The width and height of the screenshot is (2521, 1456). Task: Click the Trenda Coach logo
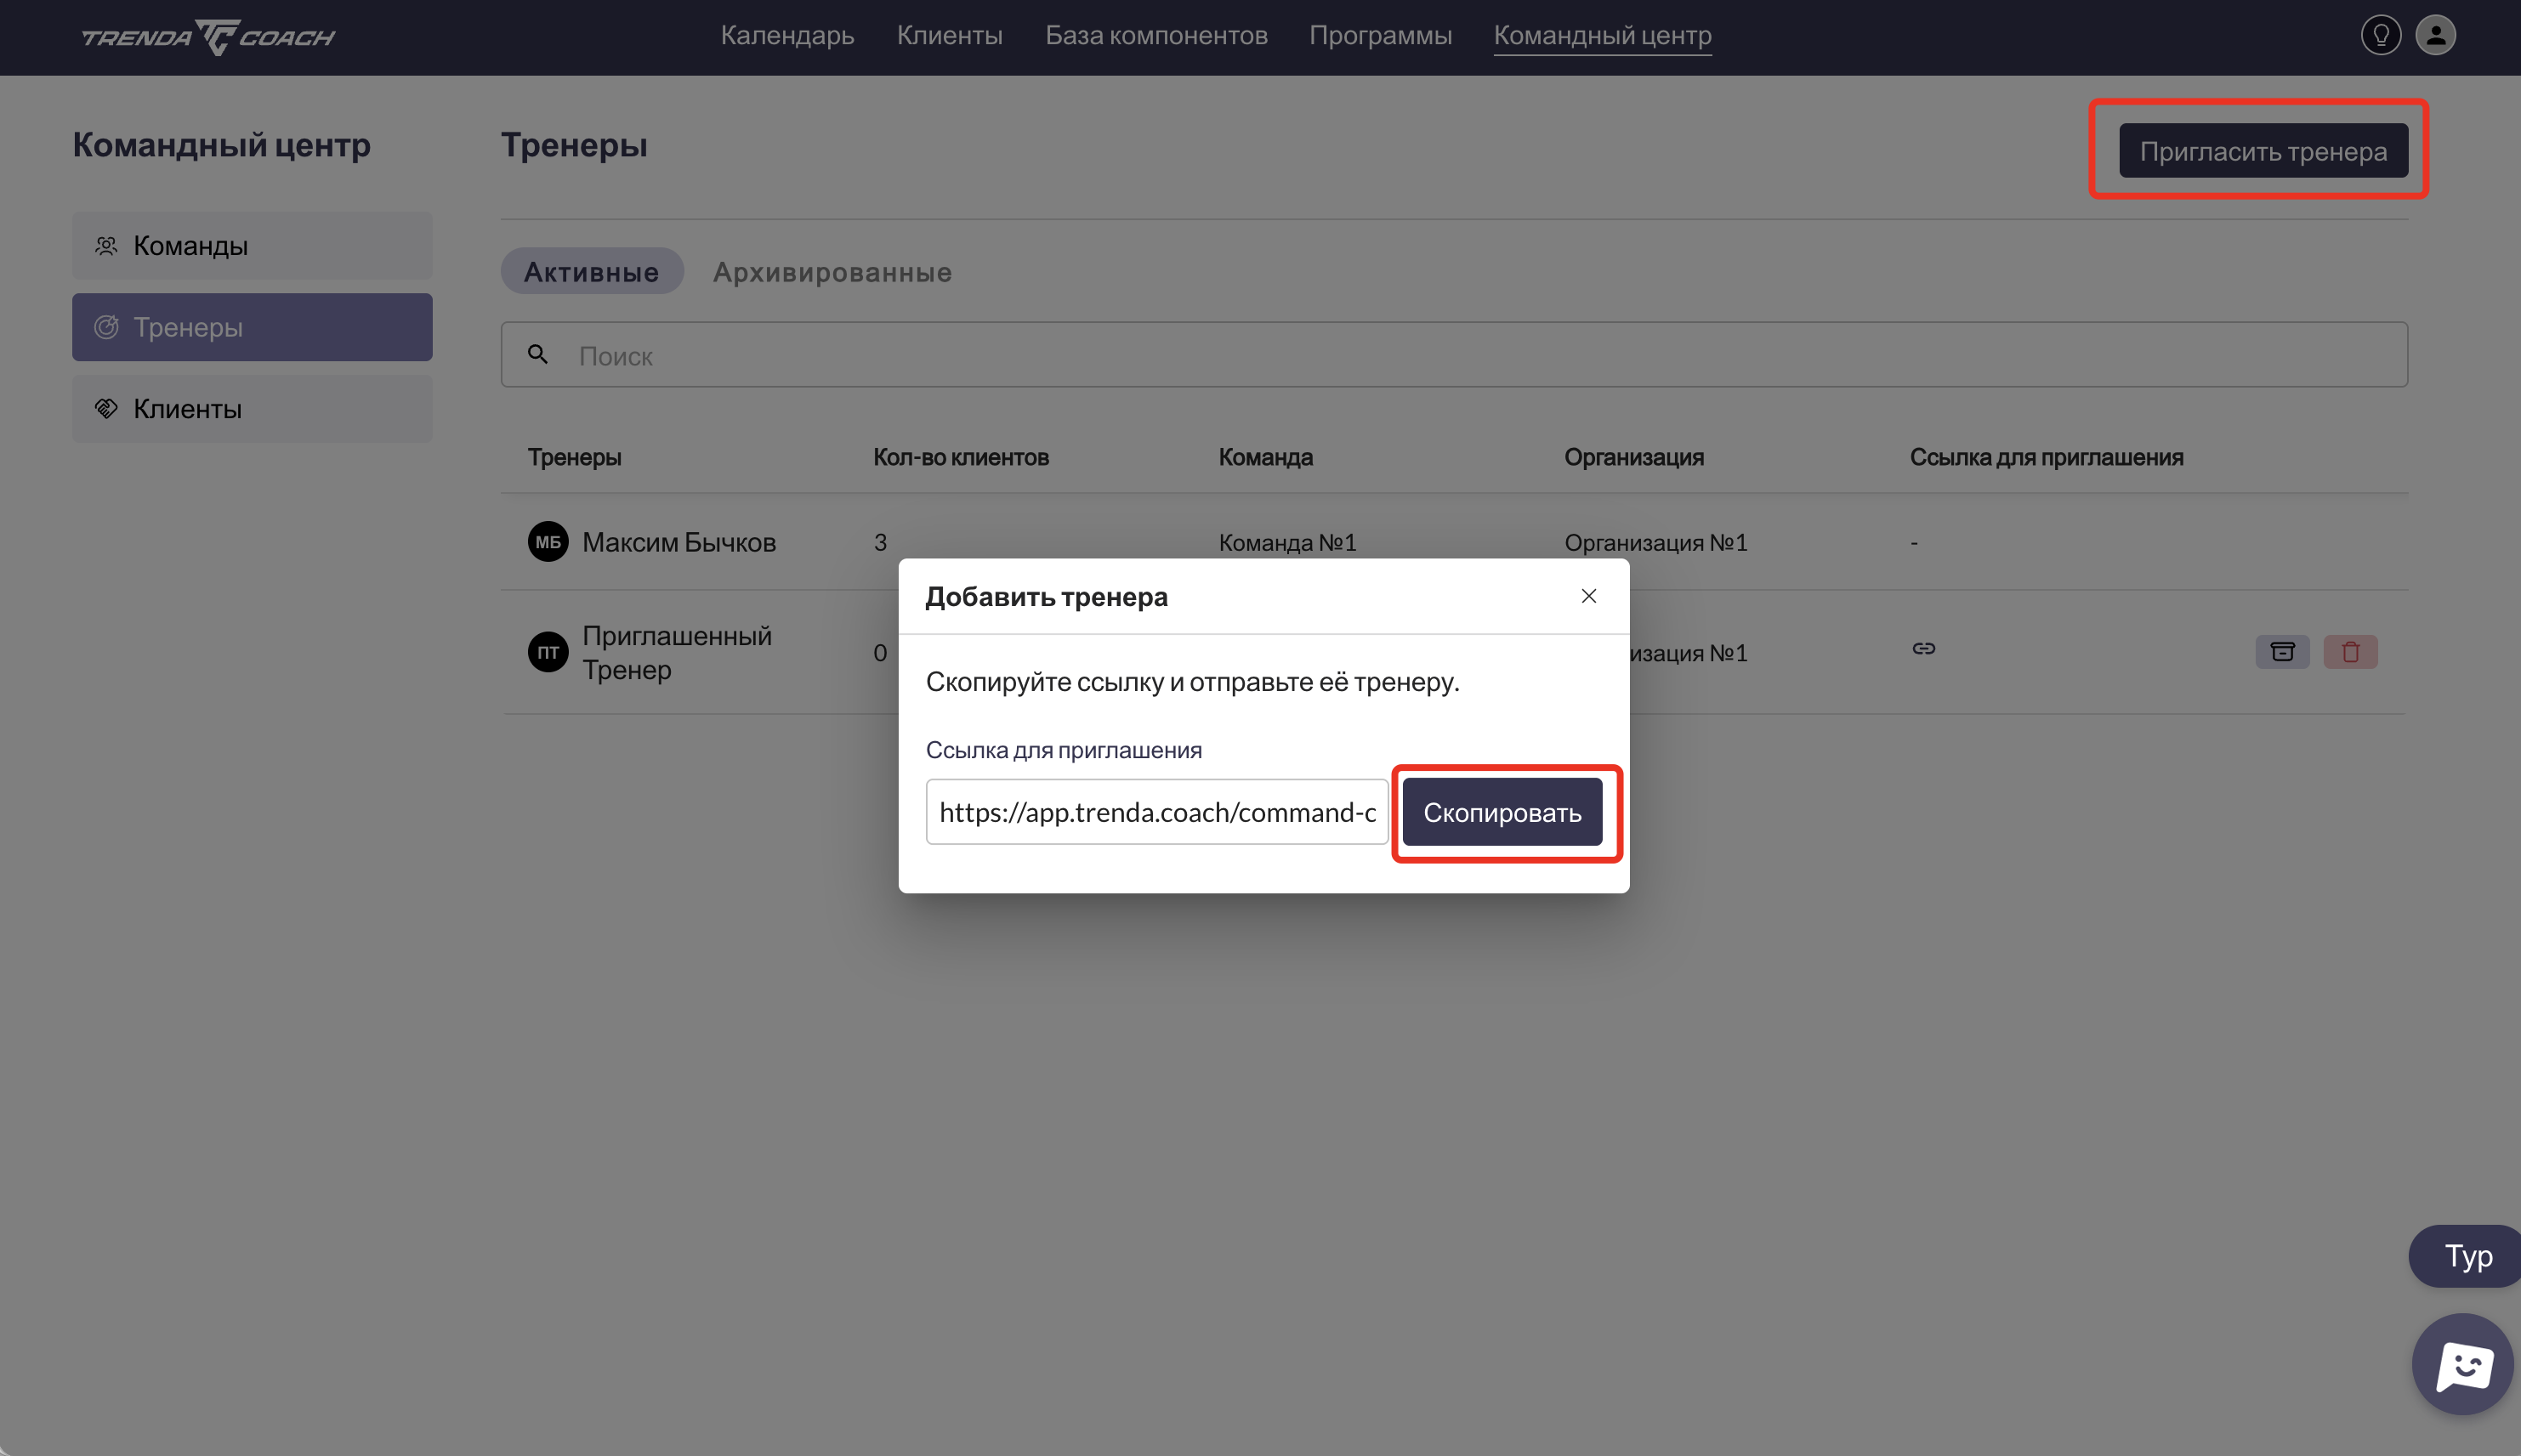[x=208, y=37]
